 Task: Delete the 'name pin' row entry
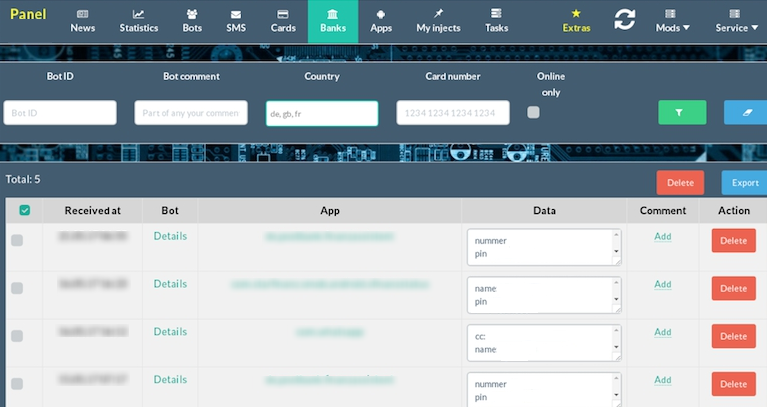[x=734, y=289]
